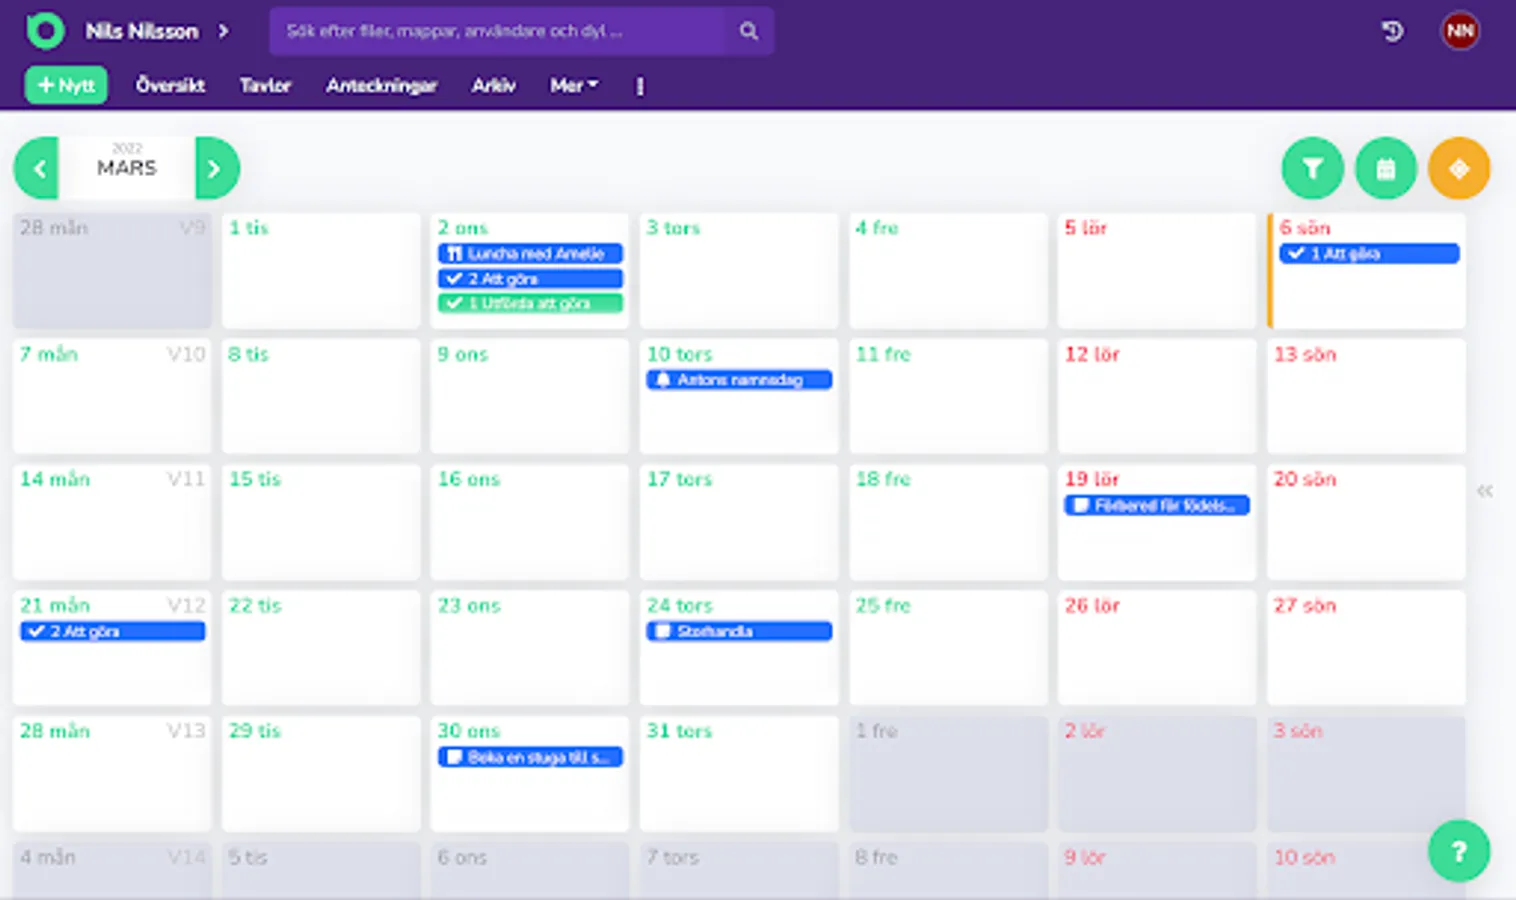Click the orange diamond button
Viewport: 1516px width, 900px height.
point(1459,168)
